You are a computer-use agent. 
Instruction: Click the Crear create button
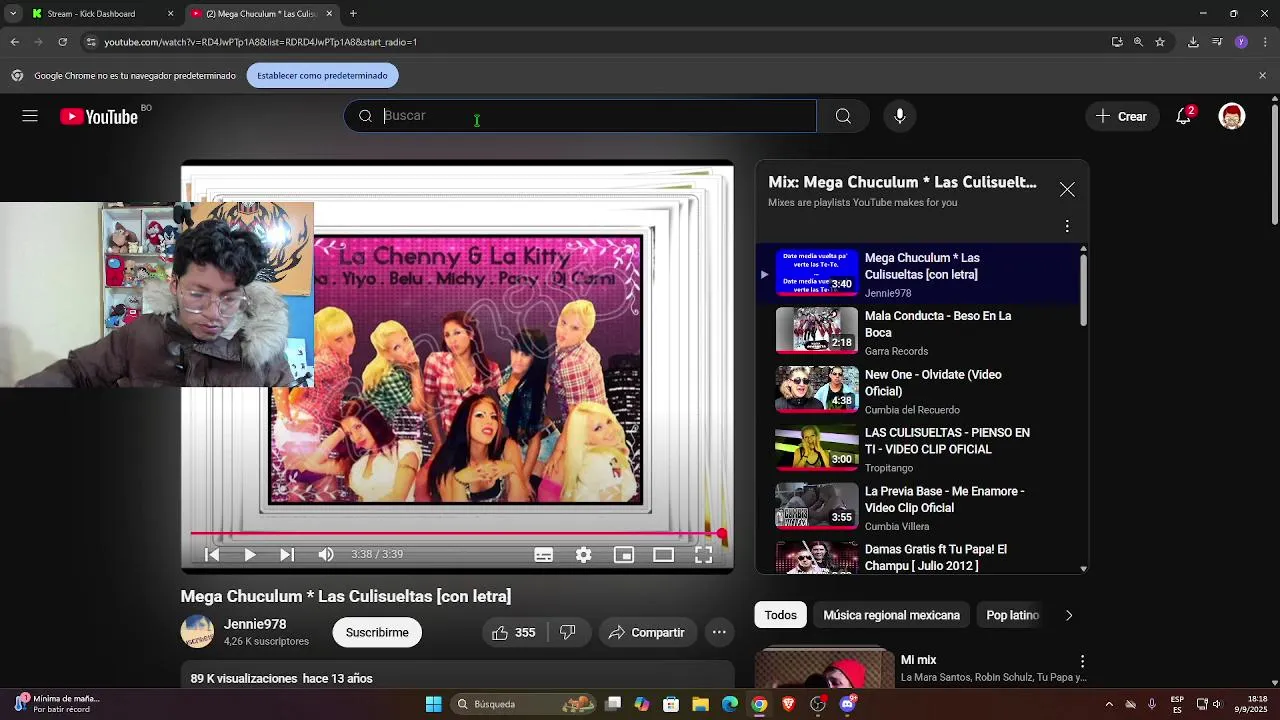click(1121, 116)
